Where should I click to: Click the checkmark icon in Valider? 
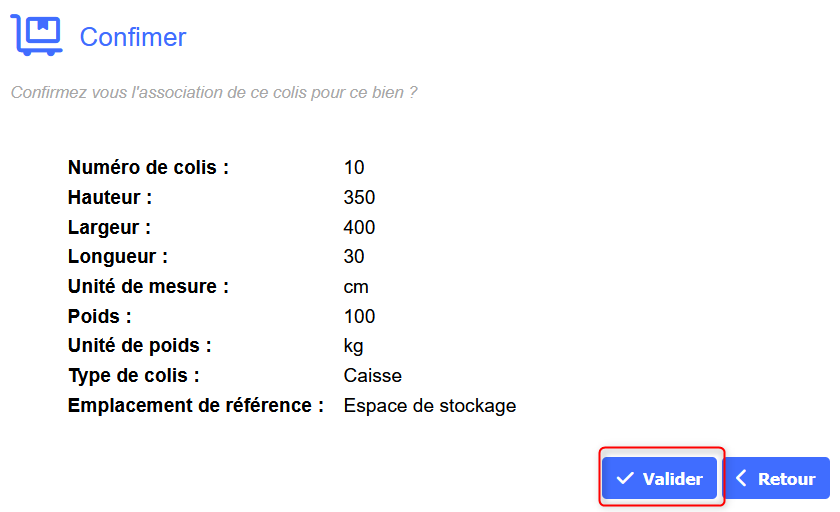pos(626,479)
